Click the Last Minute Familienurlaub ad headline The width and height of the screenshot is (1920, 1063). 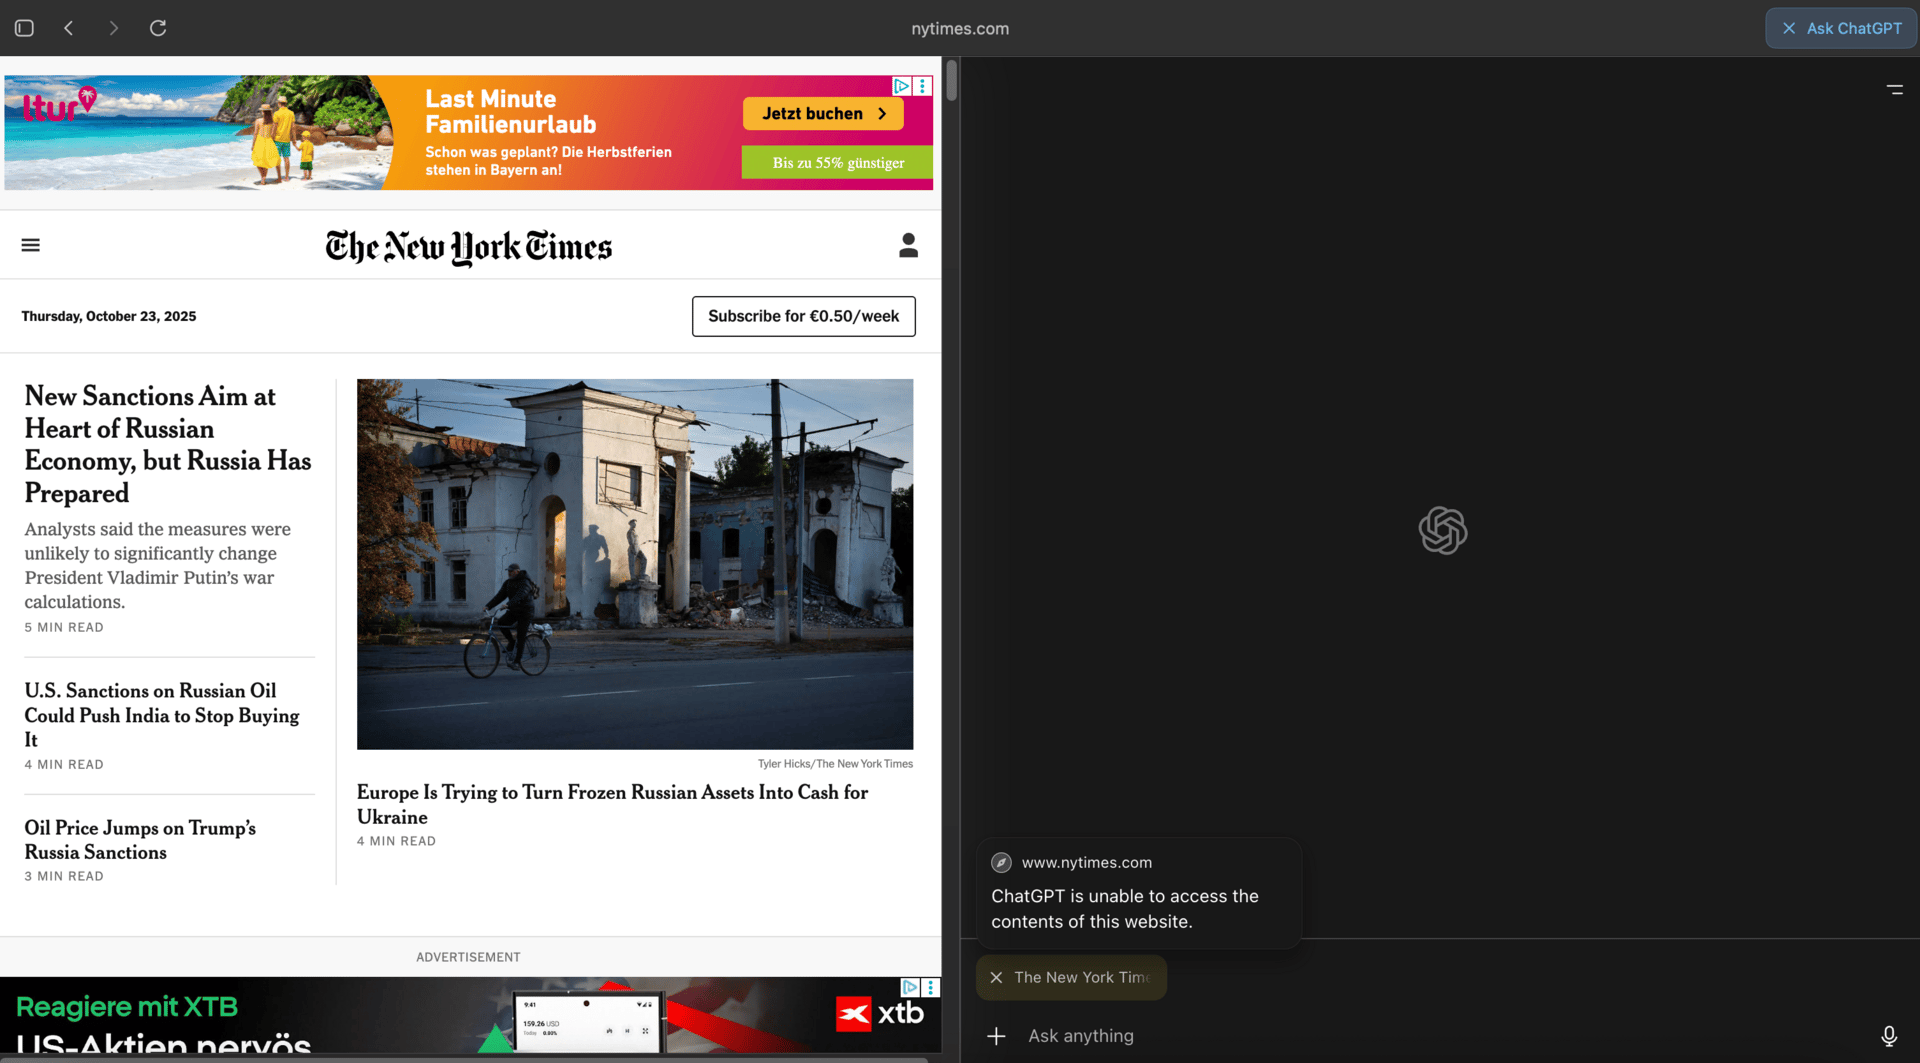[510, 111]
